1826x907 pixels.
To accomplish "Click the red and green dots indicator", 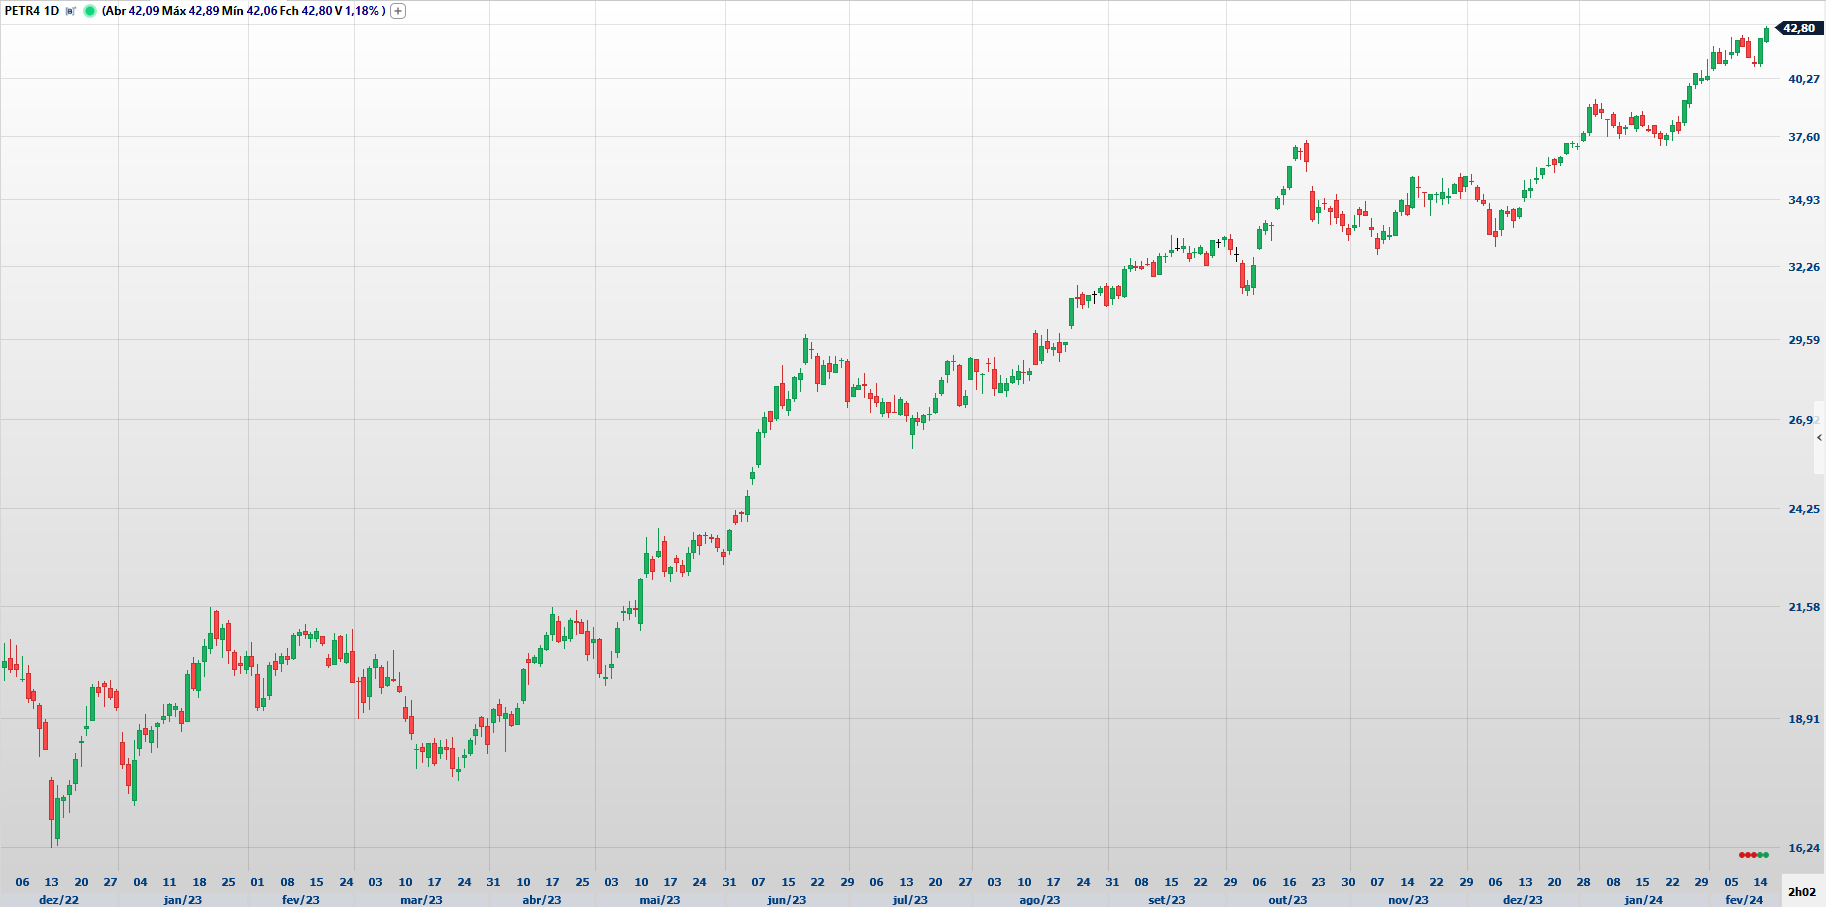I will click(1753, 855).
